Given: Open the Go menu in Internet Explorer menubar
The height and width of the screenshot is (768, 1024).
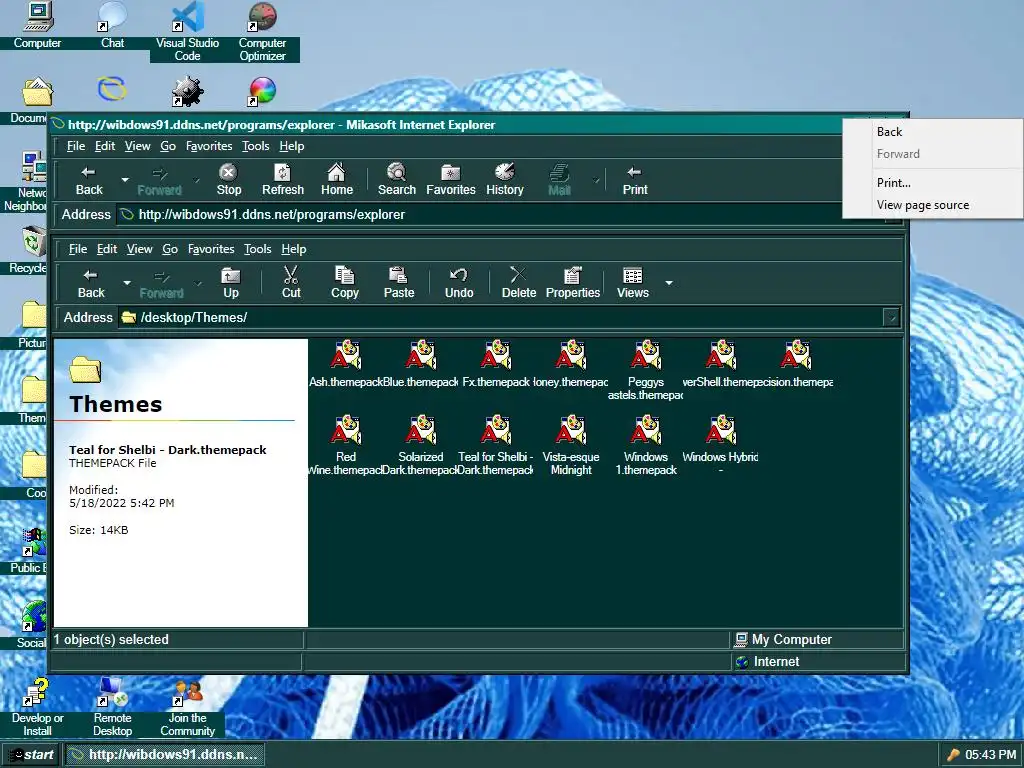Looking at the screenshot, I should click(168, 146).
